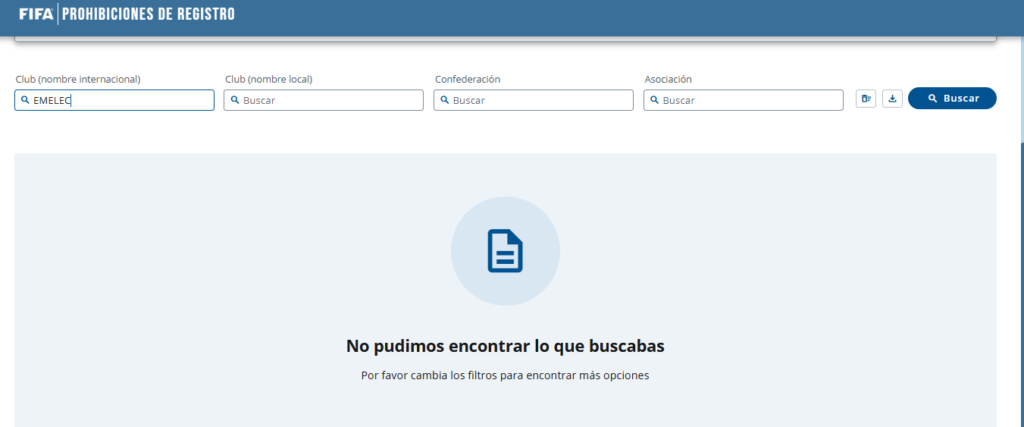Screen dimensions: 1024x427
Task: Click the "No pudimos encontrar lo que buscabas" heading
Action: 505,346
